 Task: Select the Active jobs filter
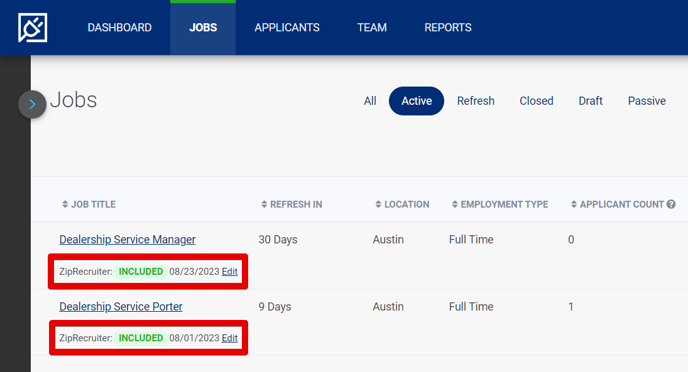416,101
